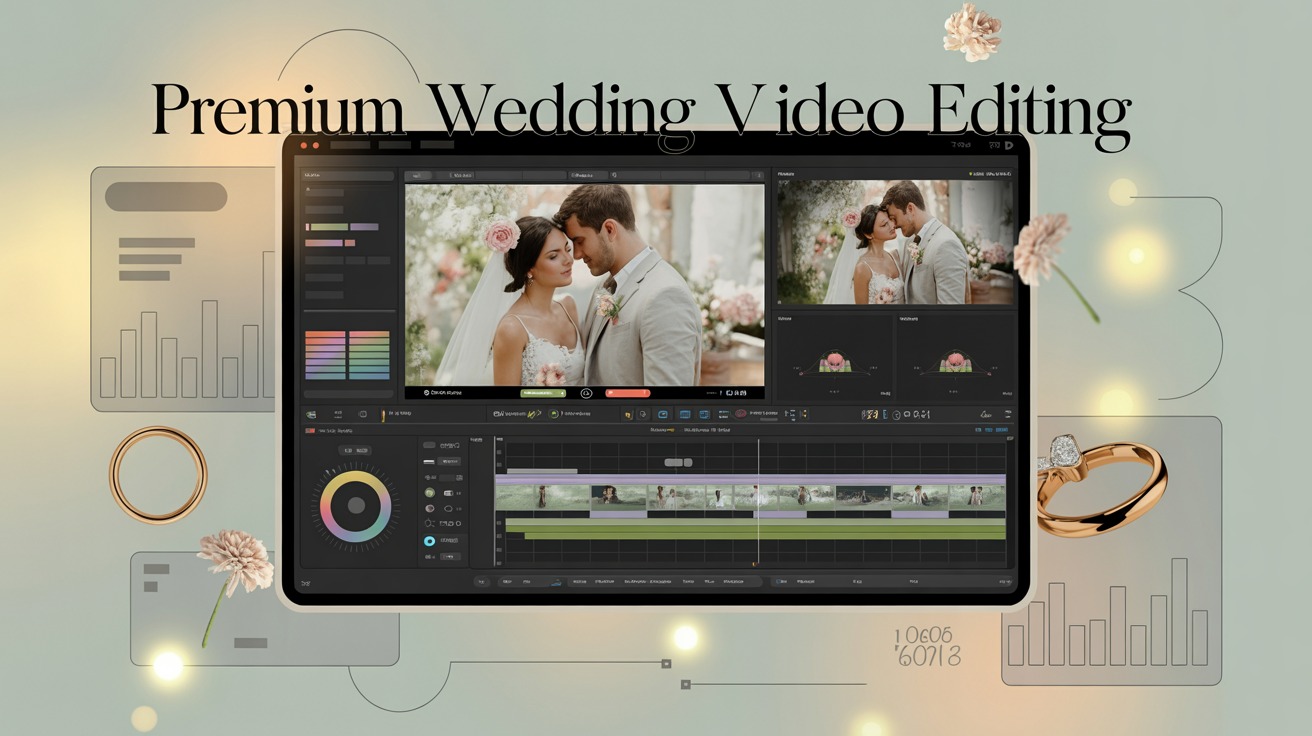Click the red oval icon in the middle toolbar

pos(741,413)
